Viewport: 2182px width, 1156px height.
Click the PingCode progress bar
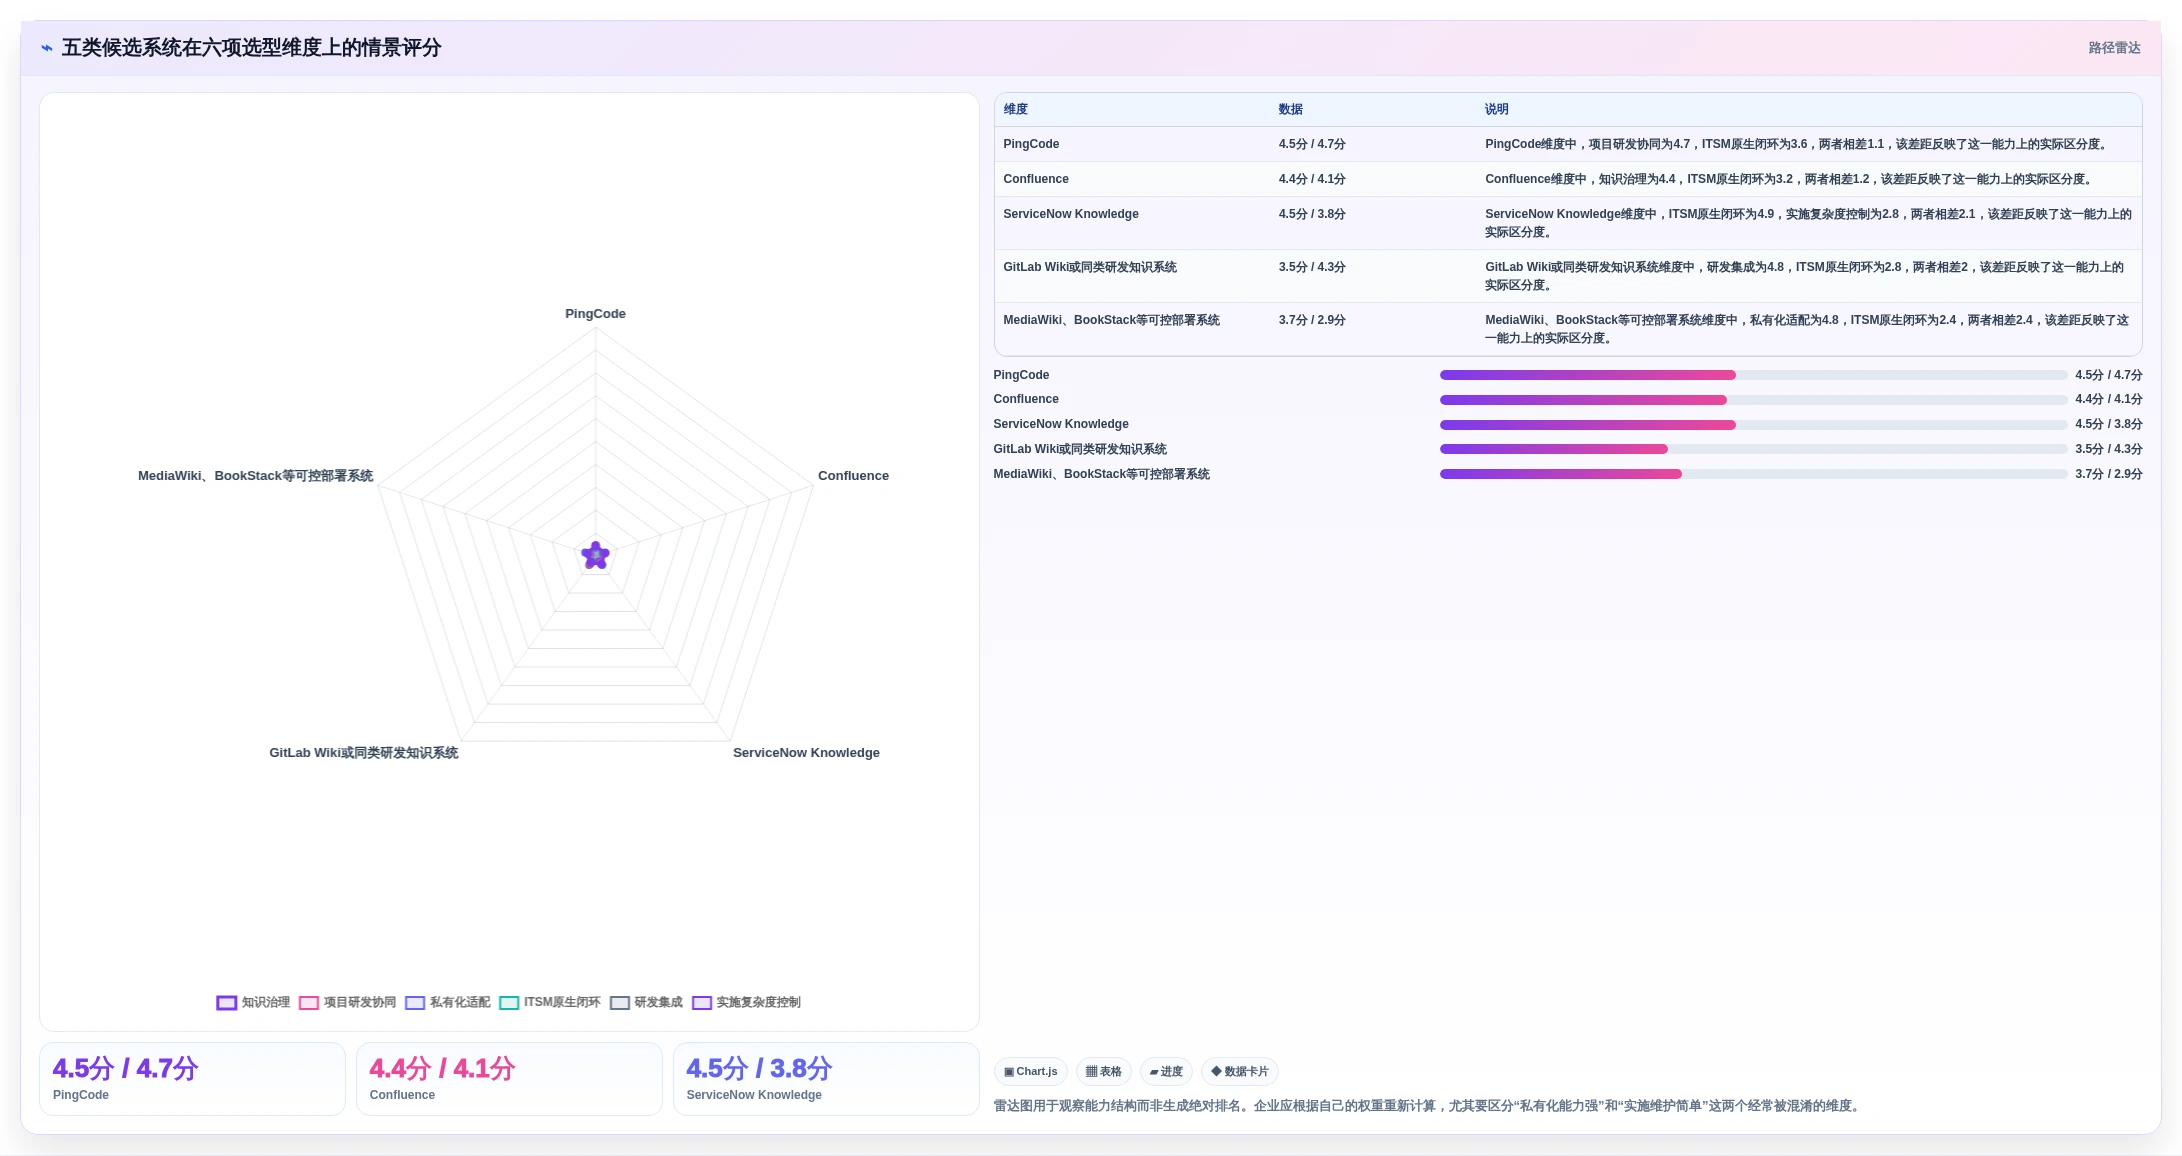[x=1753, y=375]
